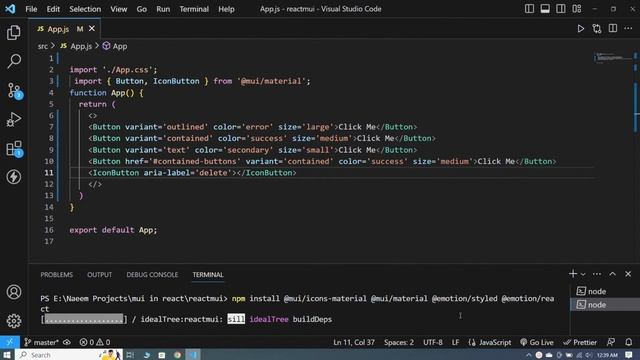Split the editor to the right

coord(613,29)
